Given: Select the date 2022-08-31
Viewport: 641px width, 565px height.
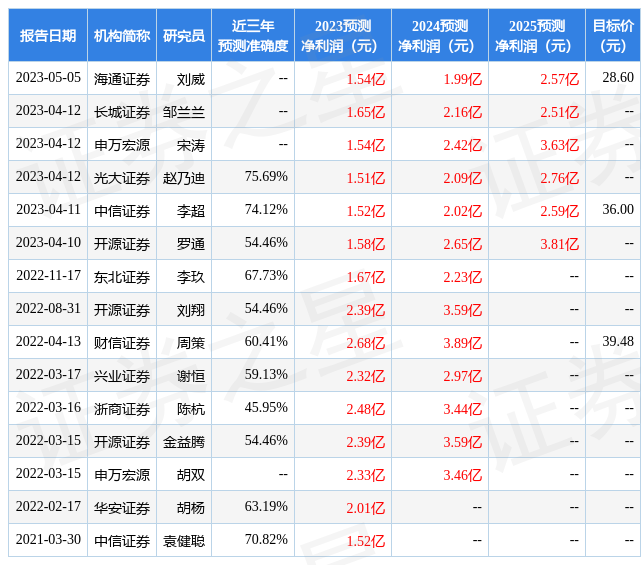Looking at the screenshot, I should (x=48, y=309).
